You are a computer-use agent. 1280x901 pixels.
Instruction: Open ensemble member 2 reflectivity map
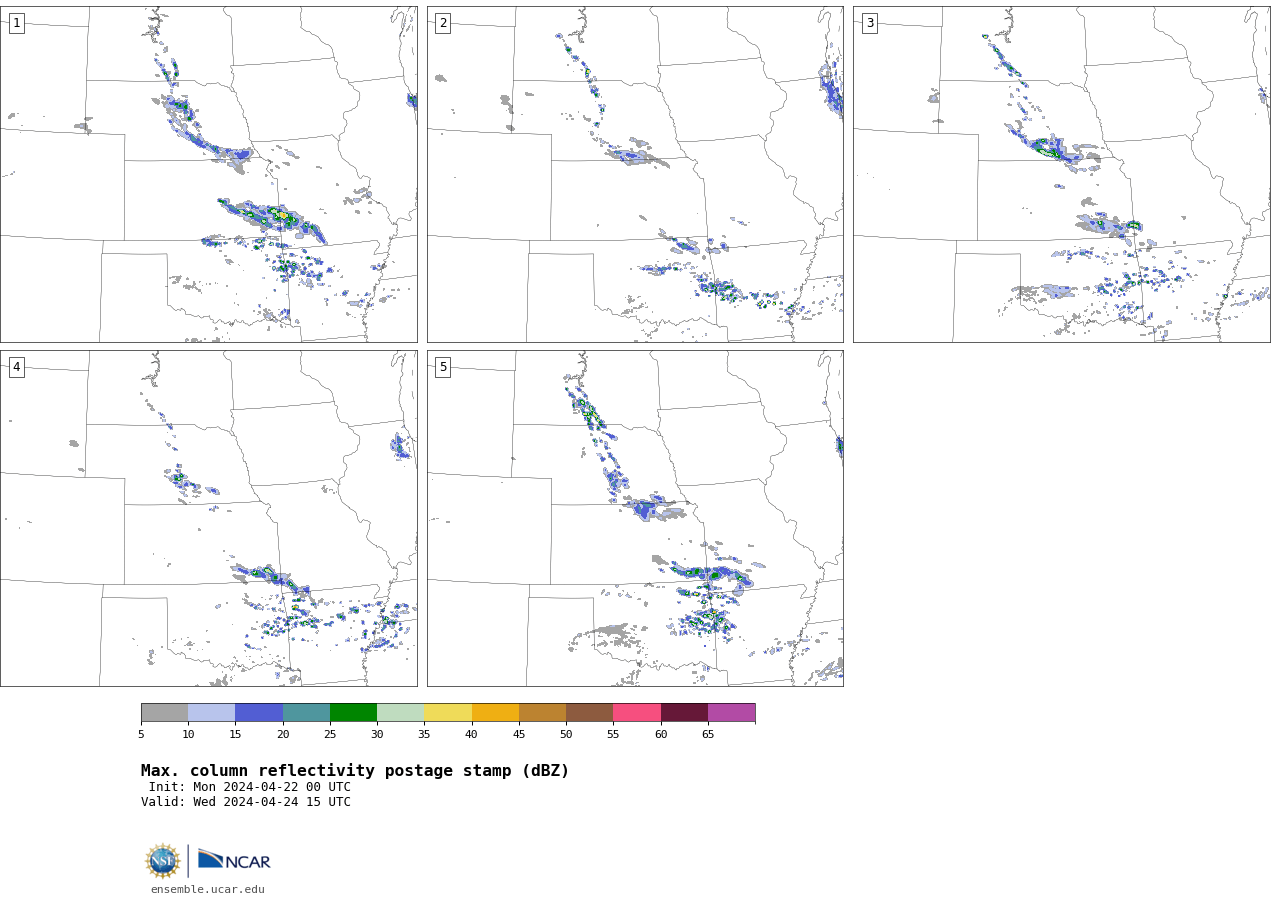tap(635, 174)
